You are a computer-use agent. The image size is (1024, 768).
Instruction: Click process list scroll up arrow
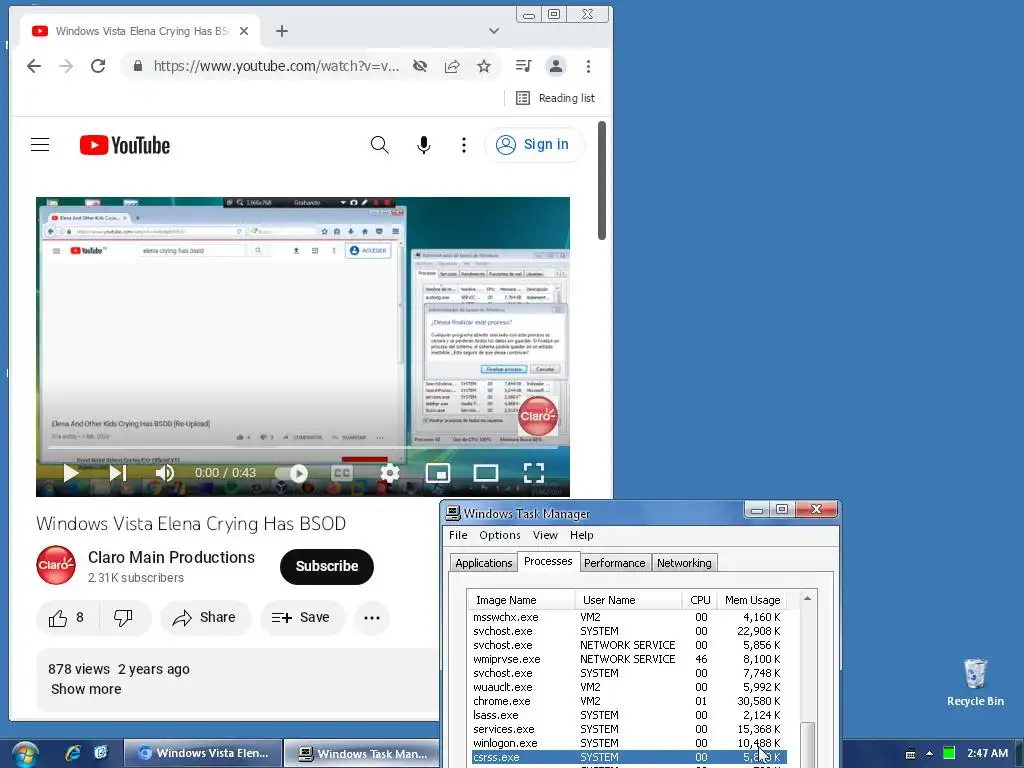[808, 599]
